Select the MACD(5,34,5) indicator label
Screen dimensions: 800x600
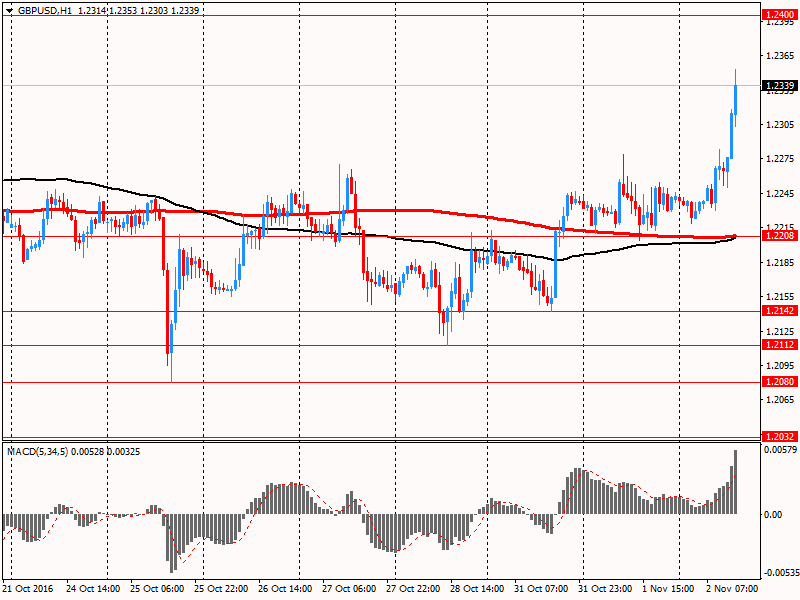click(x=38, y=452)
